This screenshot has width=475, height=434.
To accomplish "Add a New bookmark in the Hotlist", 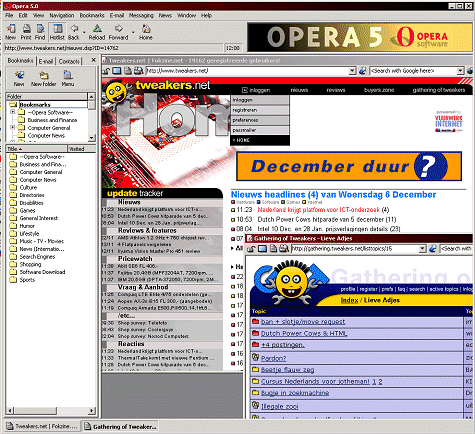I will pos(19,79).
